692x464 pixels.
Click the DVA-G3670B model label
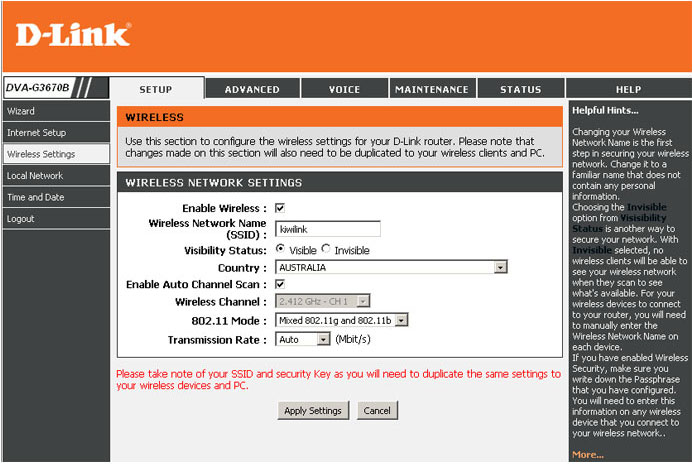[38, 87]
